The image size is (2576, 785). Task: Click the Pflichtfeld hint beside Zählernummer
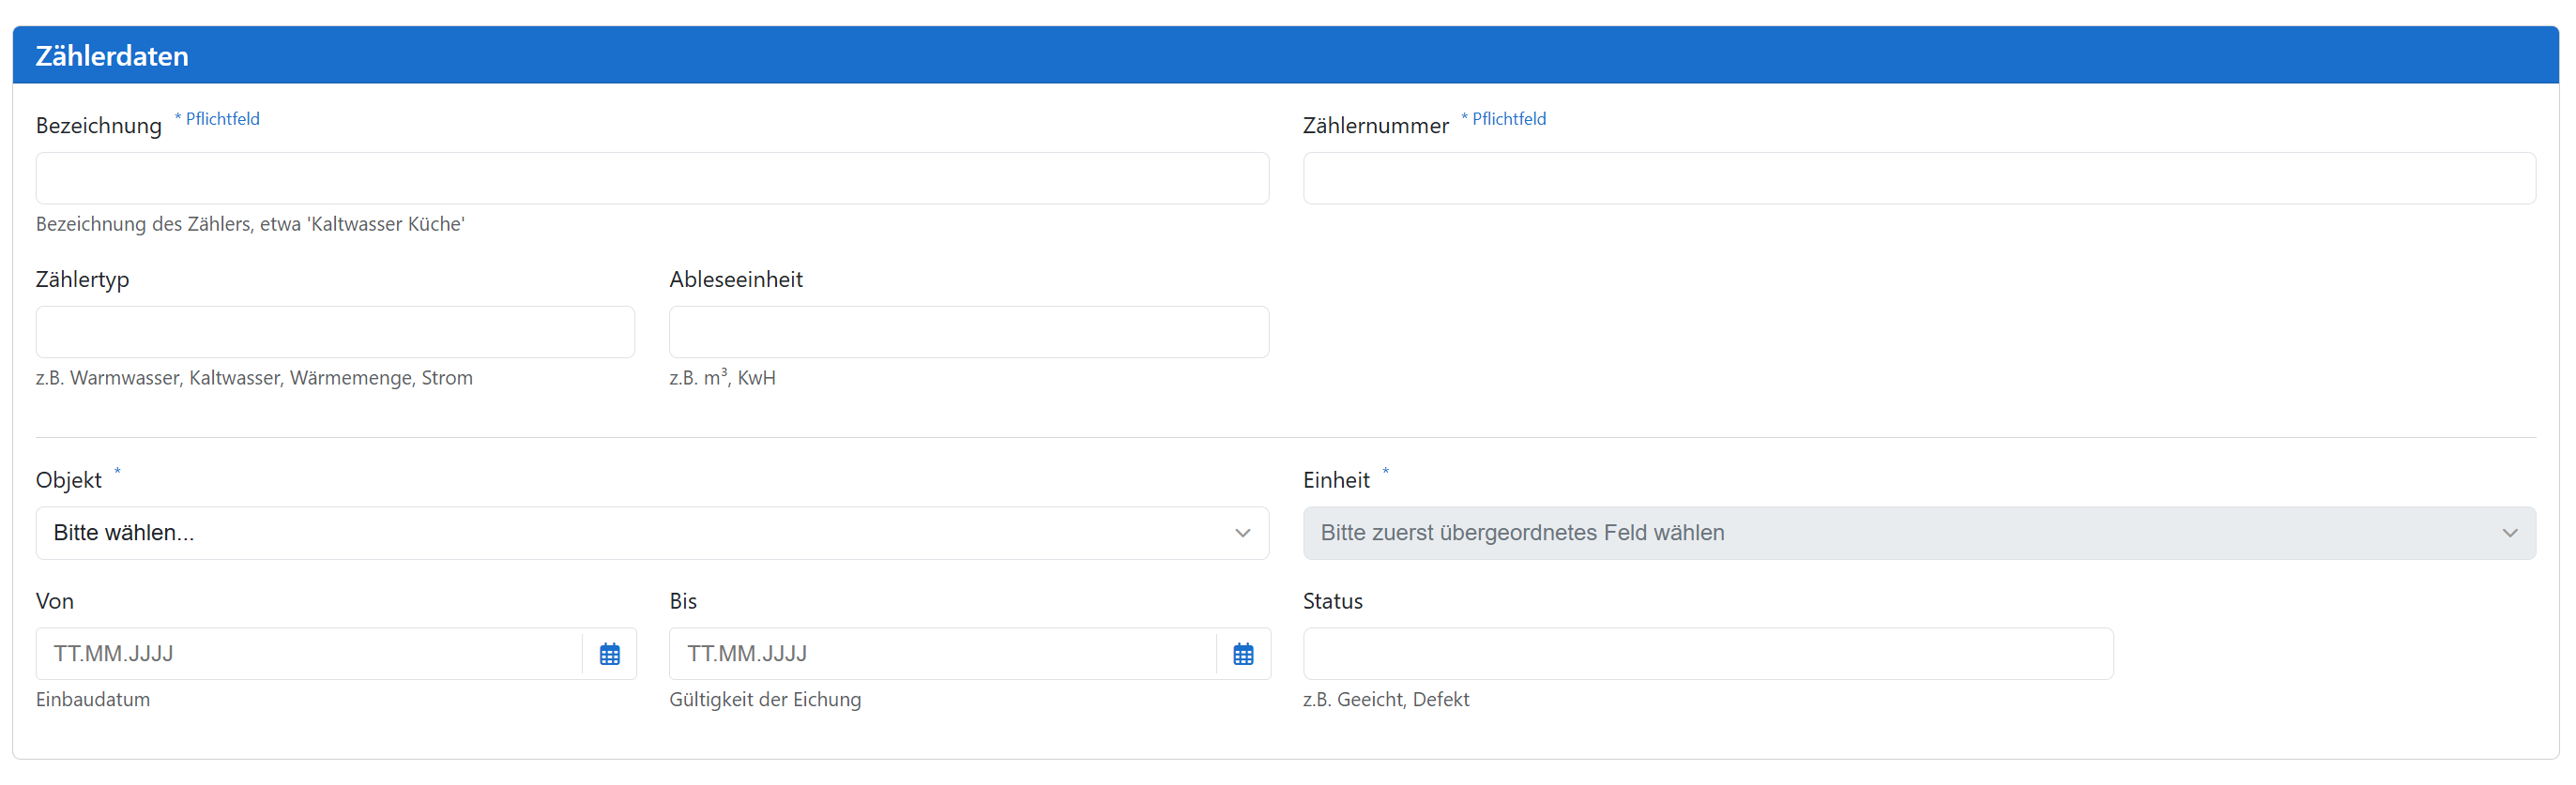pos(1508,119)
